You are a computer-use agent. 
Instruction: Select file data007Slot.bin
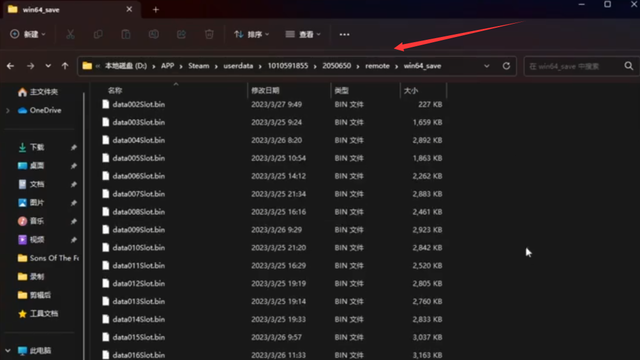click(139, 194)
